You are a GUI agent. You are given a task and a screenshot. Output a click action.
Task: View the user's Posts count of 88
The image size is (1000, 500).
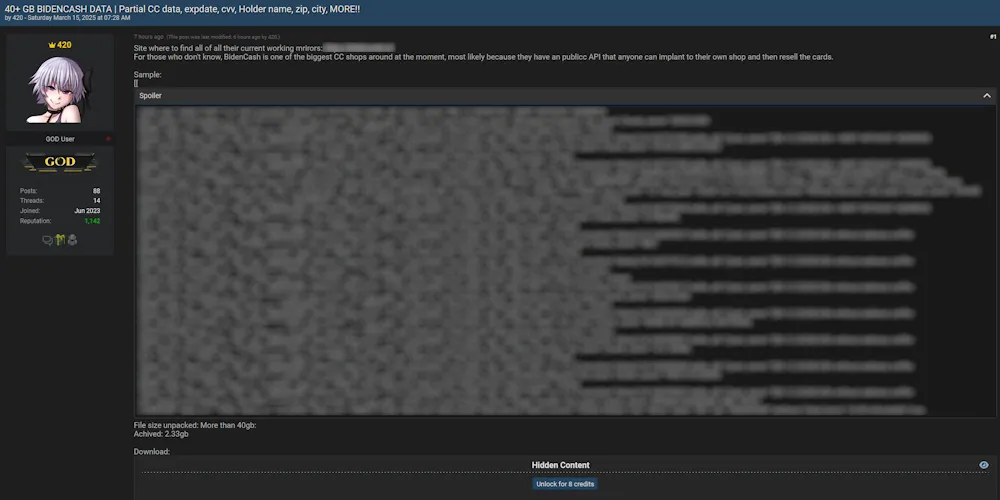(96, 190)
